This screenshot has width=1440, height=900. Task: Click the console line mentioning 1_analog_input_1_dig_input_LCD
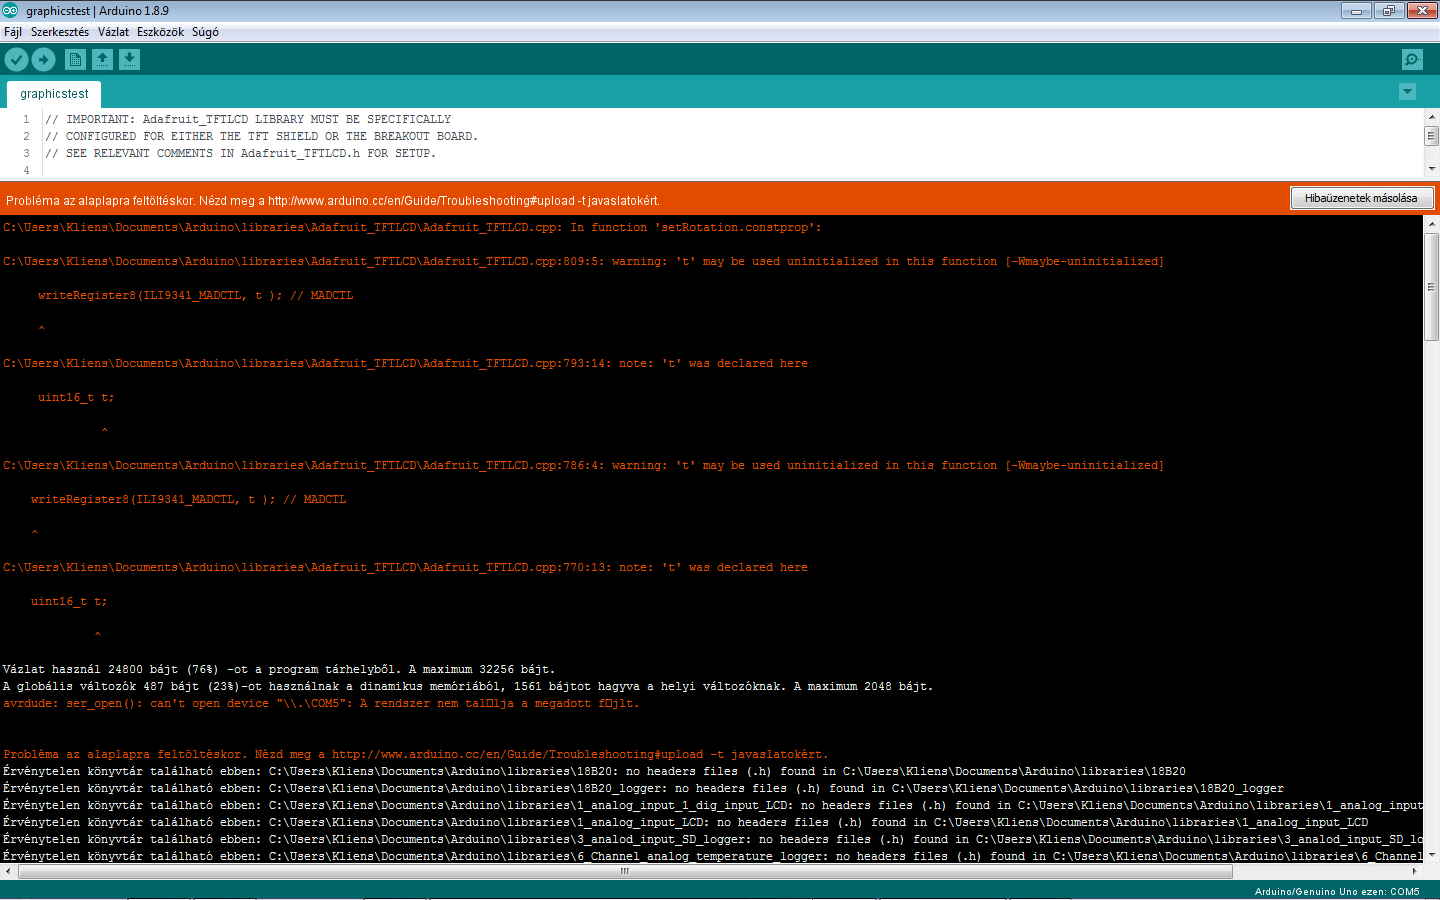[x=713, y=806]
